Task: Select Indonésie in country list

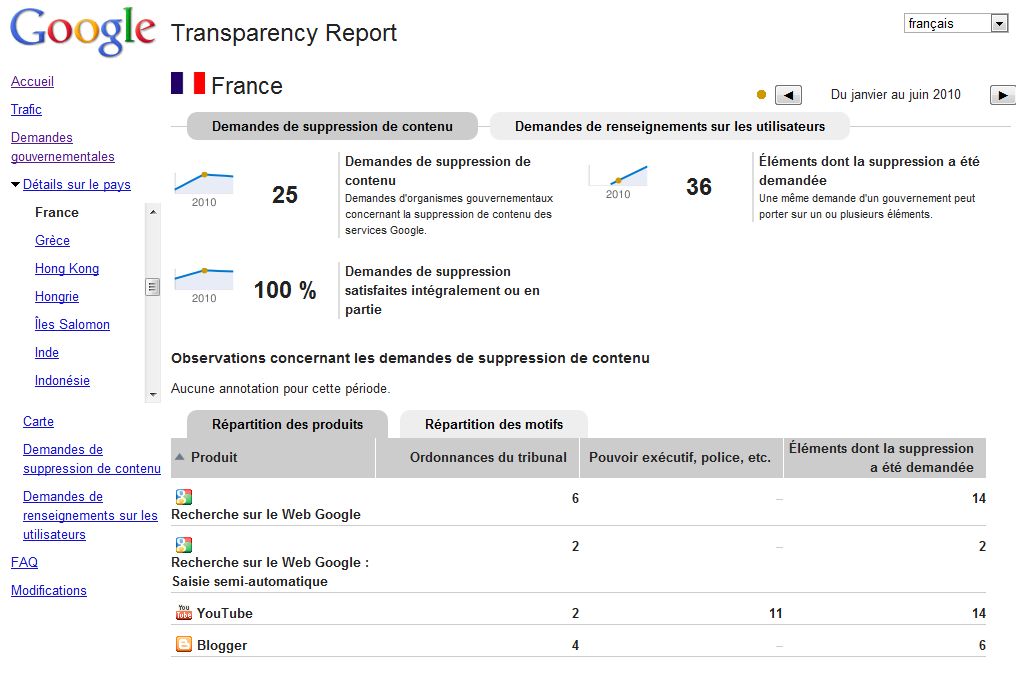Action: (x=62, y=380)
